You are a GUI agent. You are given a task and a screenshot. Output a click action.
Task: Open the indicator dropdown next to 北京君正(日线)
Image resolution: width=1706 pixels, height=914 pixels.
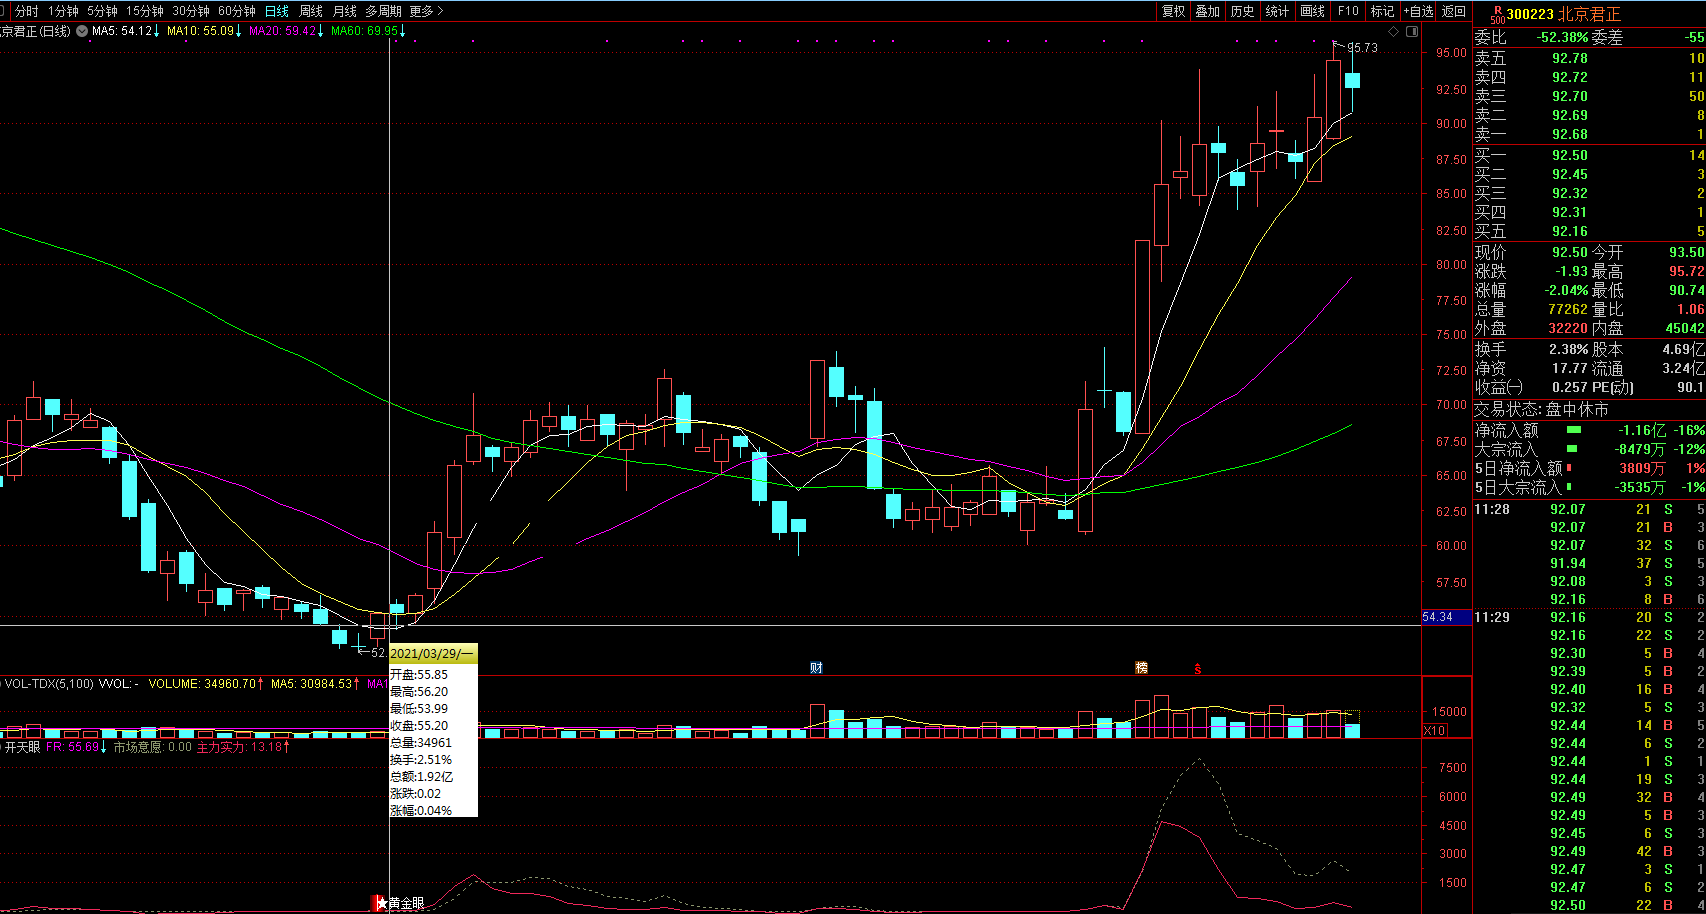coord(81,31)
